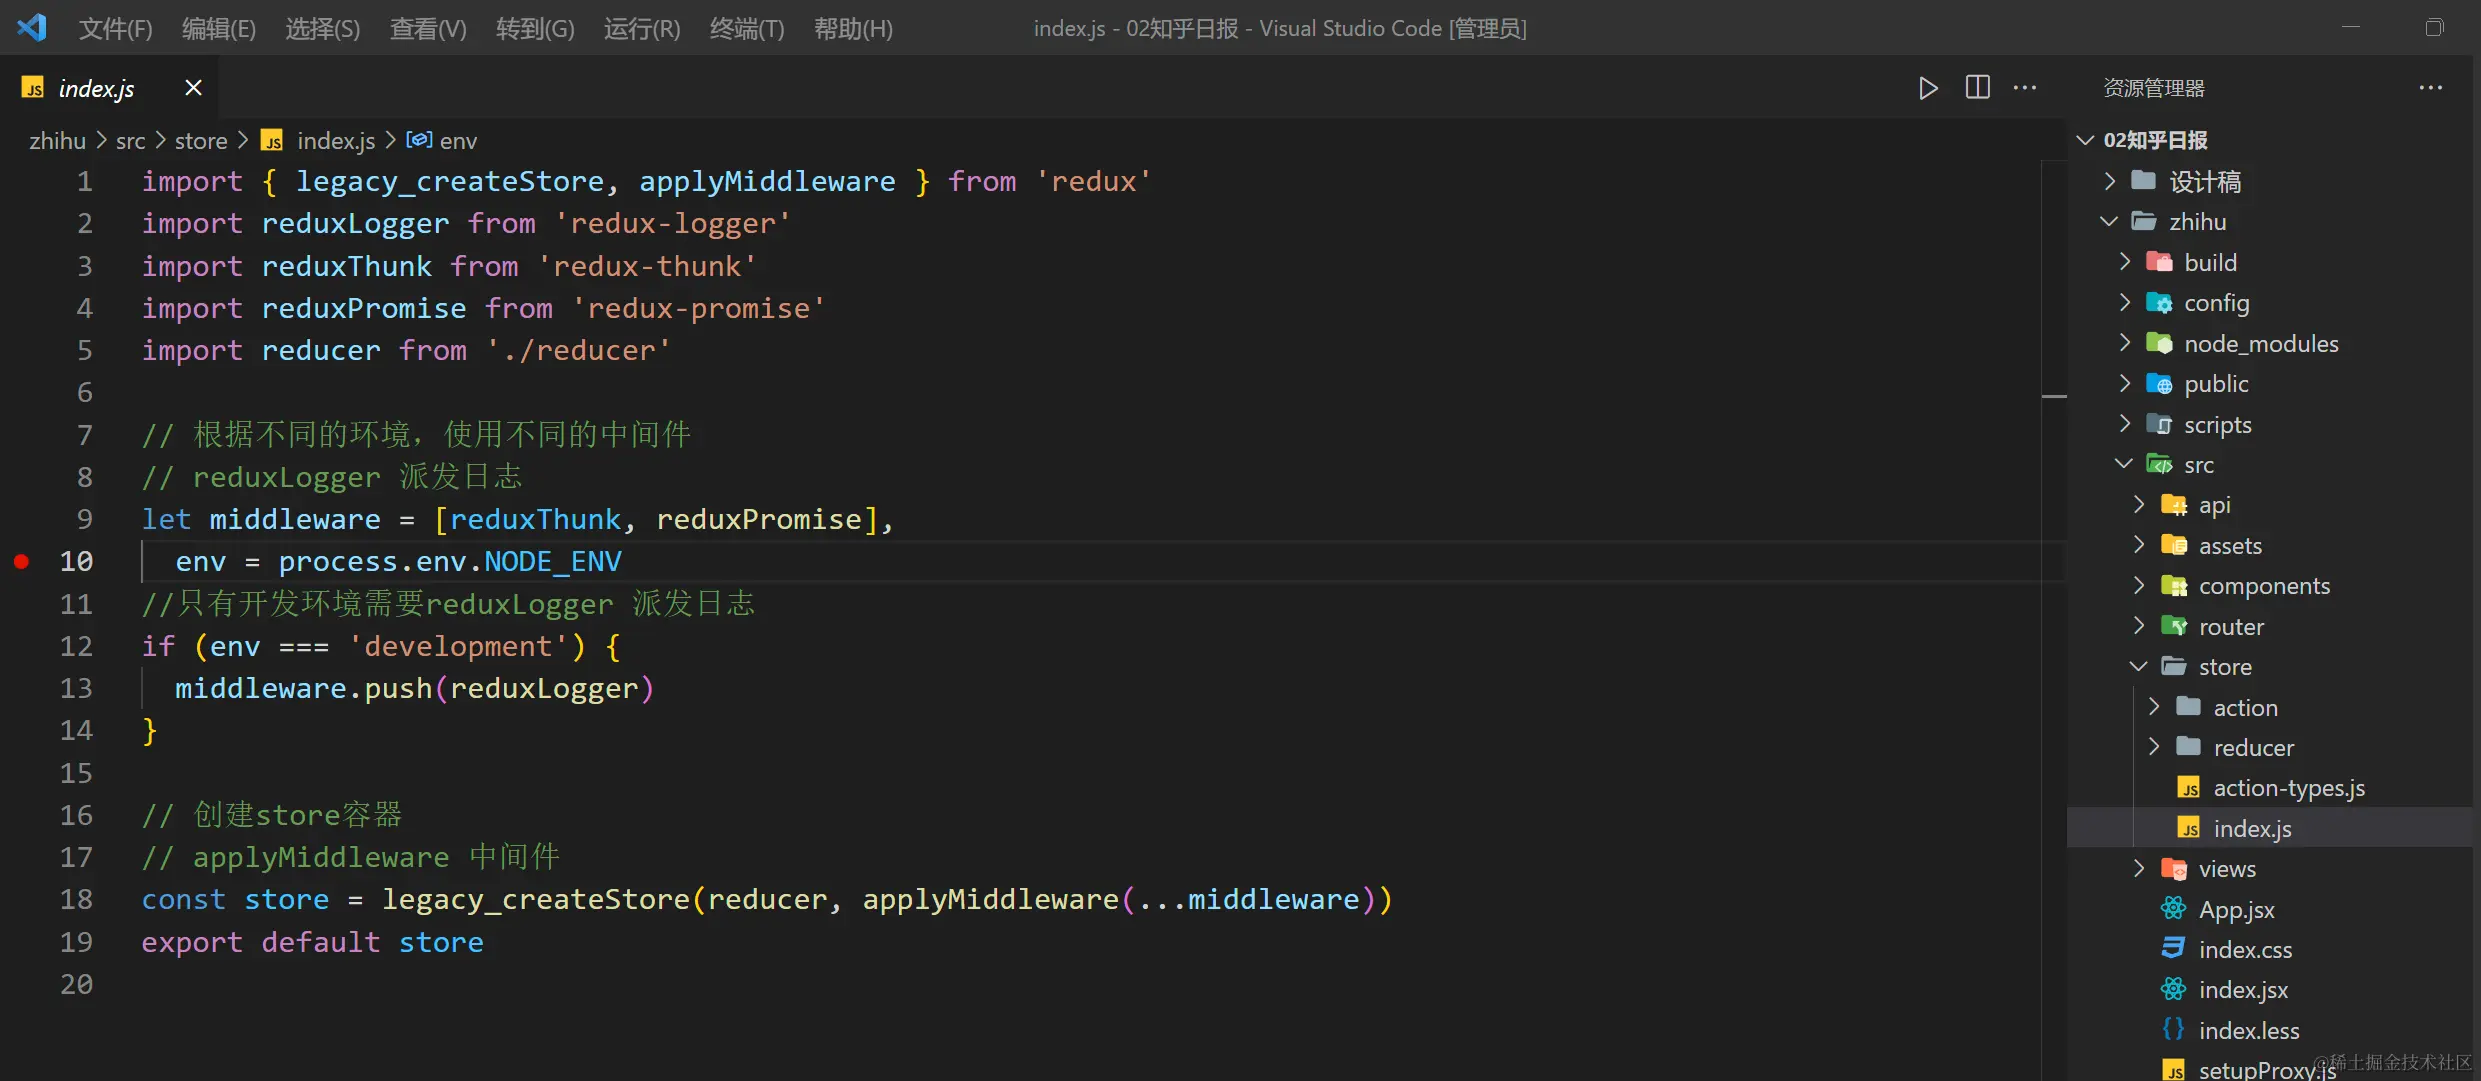Open the 终端(T) menu
2481x1081 pixels.
[x=746, y=28]
